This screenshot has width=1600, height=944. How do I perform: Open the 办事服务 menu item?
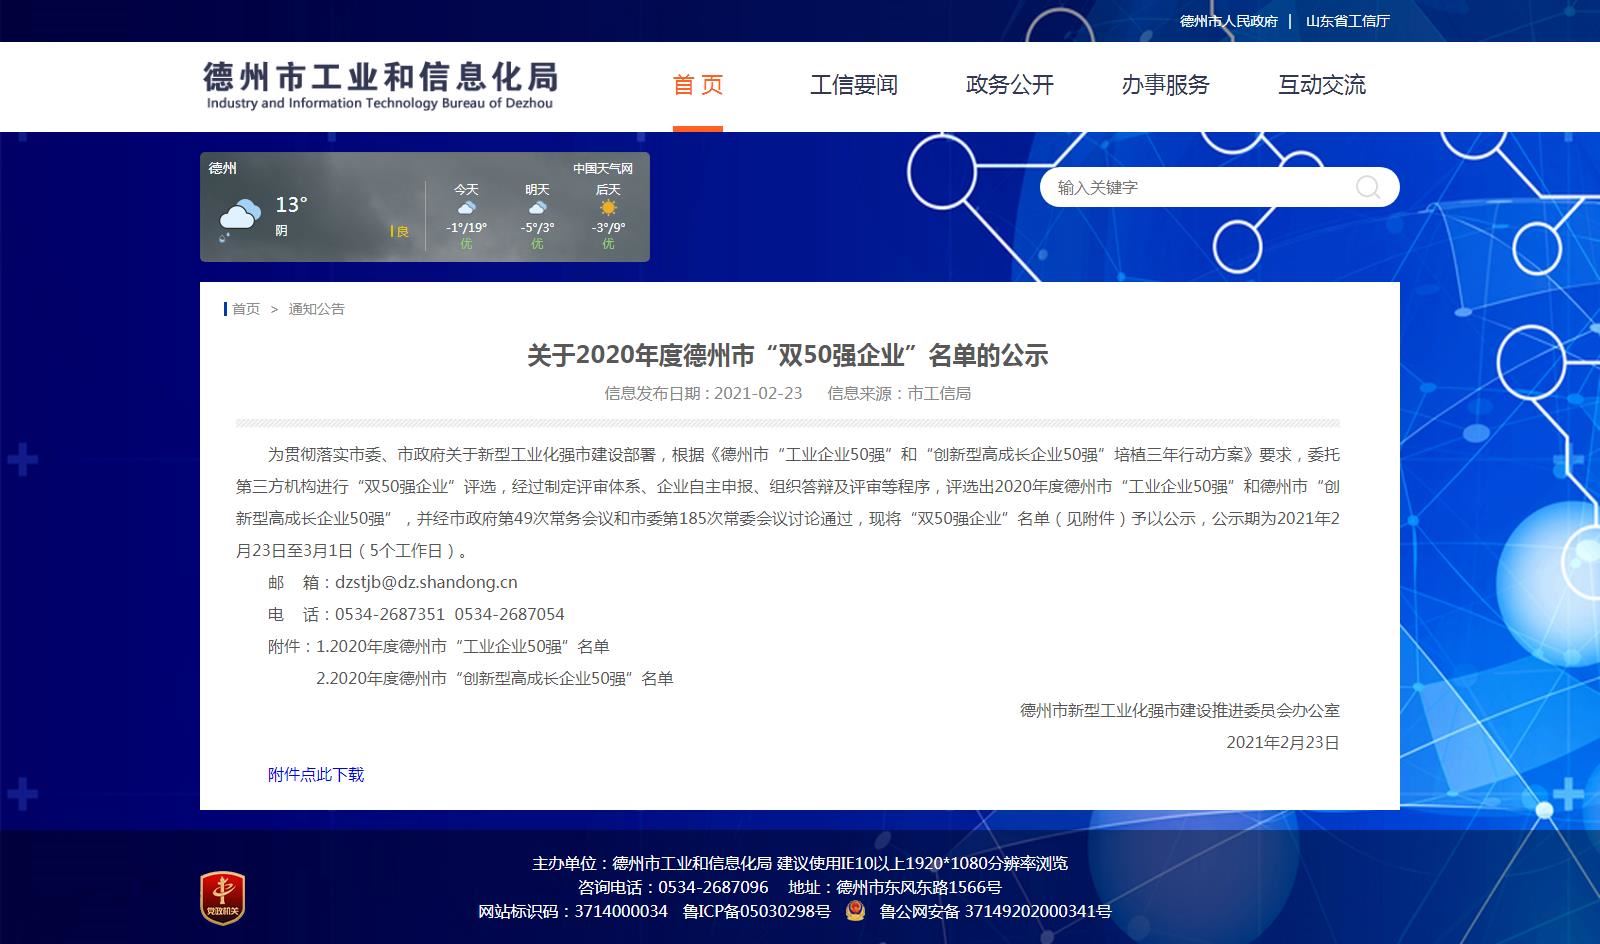point(1166,85)
